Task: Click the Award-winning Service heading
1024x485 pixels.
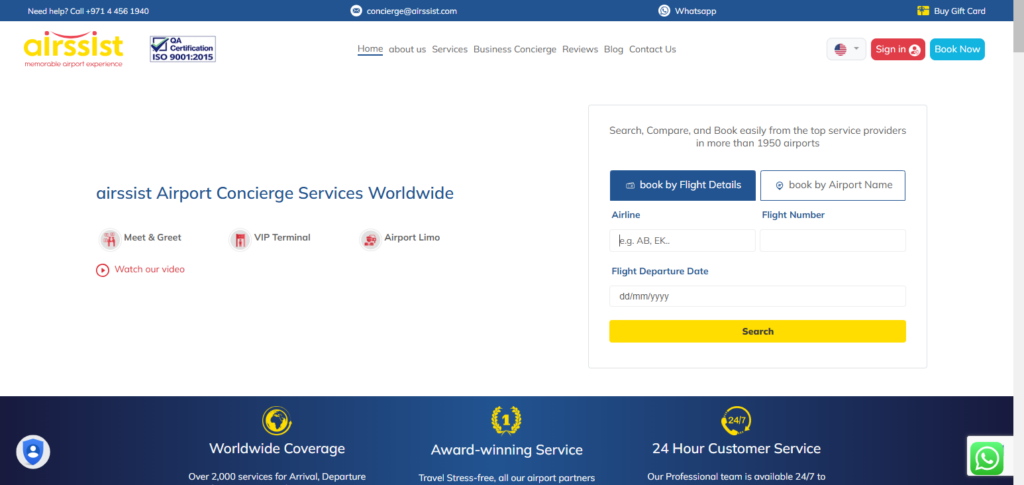Action: (507, 450)
